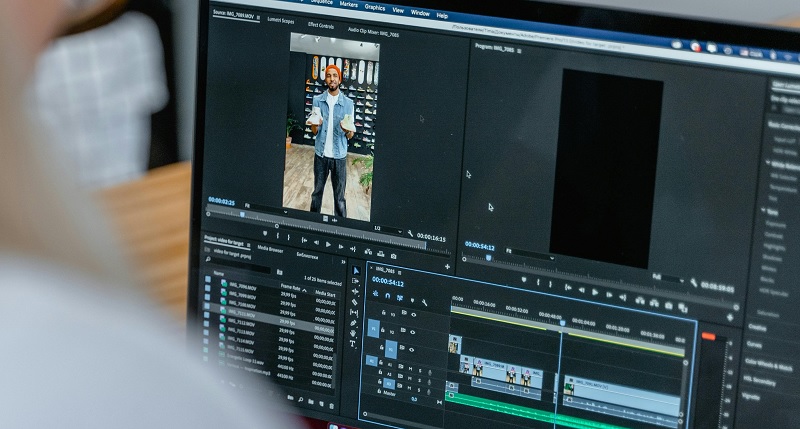The width and height of the screenshot is (800, 429).
Task: Open the Window menu
Action: (420, 13)
